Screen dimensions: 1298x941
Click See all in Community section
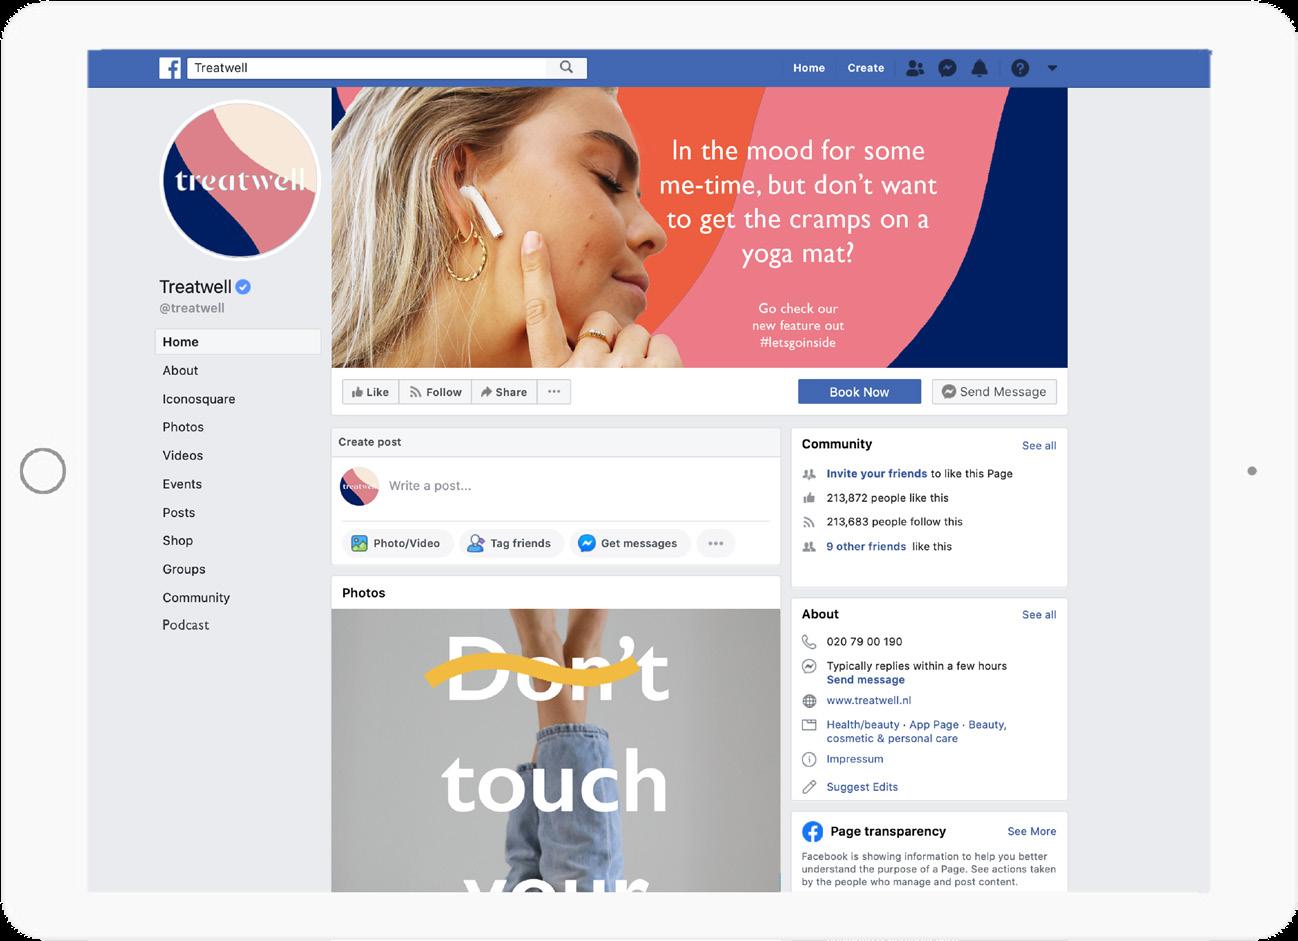[x=1039, y=446]
